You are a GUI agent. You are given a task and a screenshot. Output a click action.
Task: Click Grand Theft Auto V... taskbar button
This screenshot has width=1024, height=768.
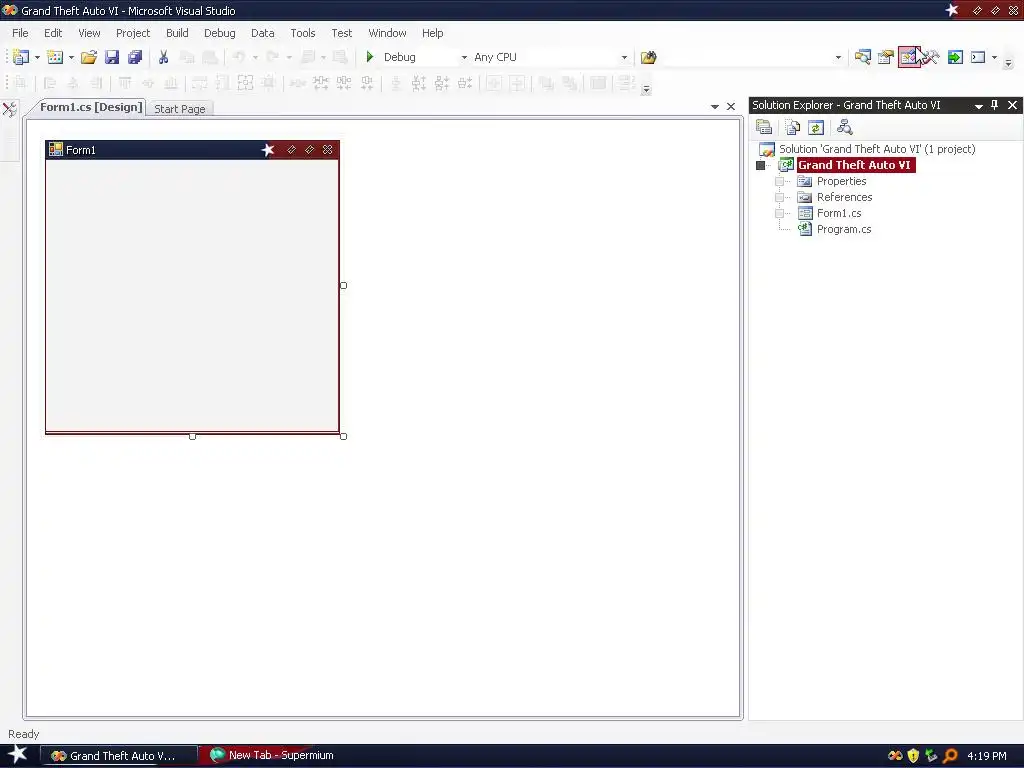click(x=119, y=756)
